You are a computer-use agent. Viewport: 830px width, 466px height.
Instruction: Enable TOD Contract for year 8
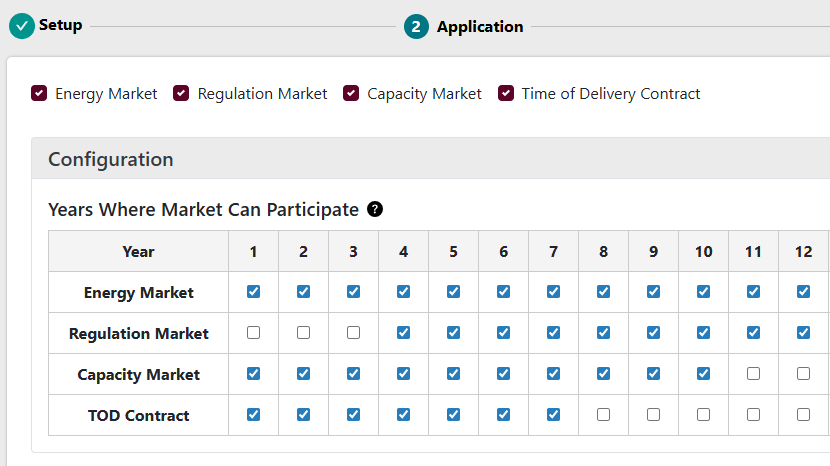pos(603,415)
